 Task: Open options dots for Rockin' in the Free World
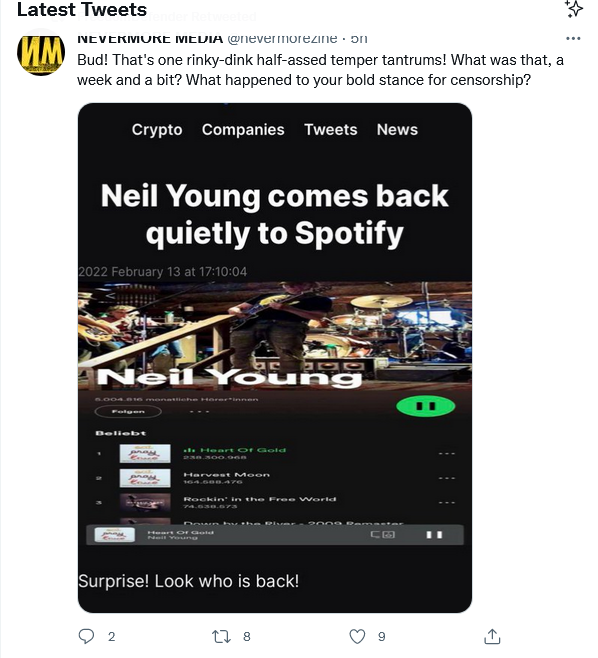click(447, 502)
